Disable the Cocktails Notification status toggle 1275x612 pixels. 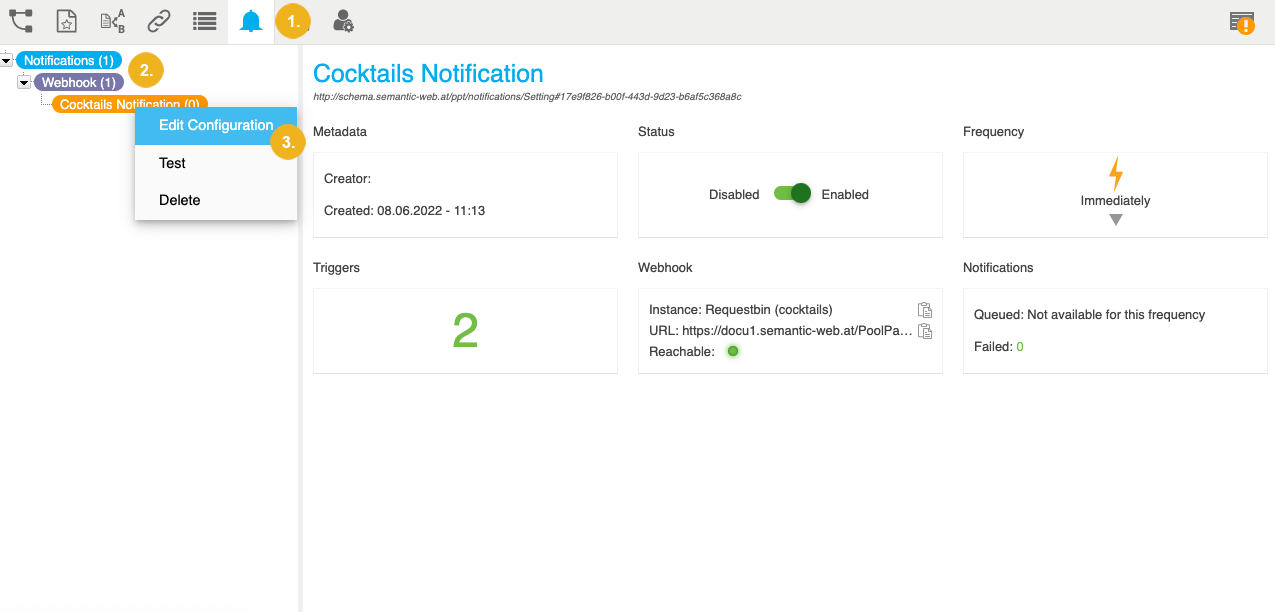[x=792, y=194]
